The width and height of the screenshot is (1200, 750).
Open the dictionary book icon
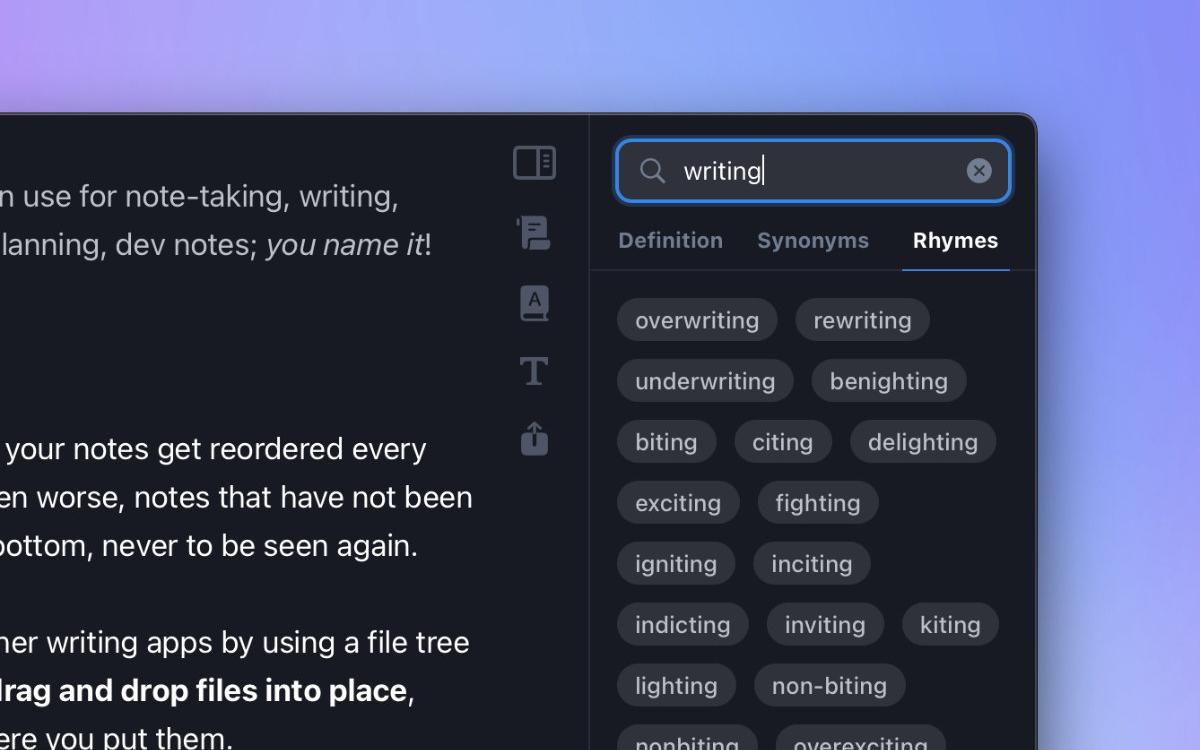coord(534,303)
